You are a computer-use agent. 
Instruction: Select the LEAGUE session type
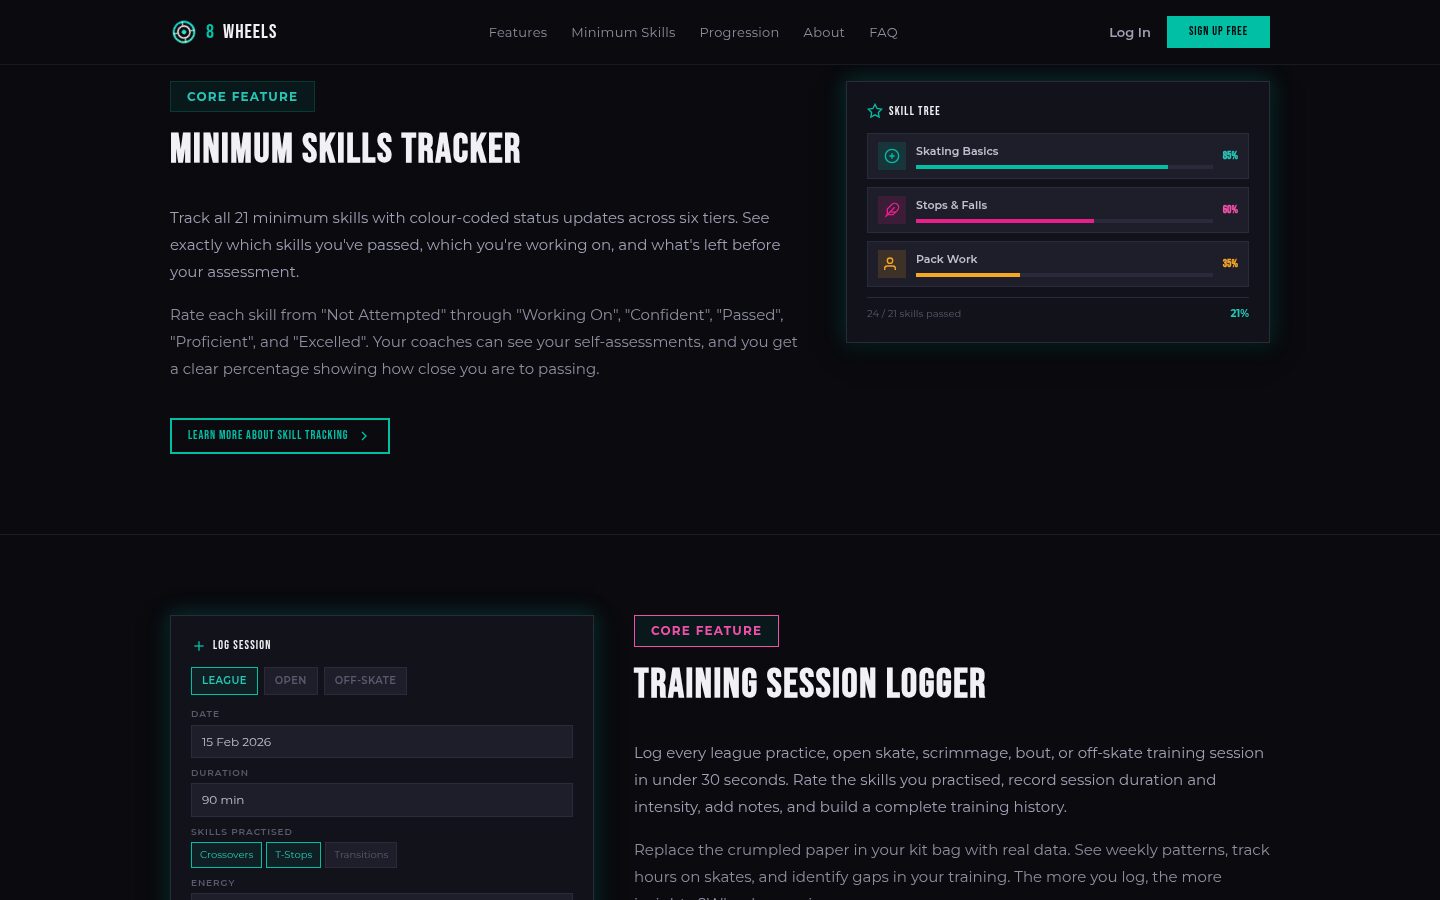[x=224, y=681]
